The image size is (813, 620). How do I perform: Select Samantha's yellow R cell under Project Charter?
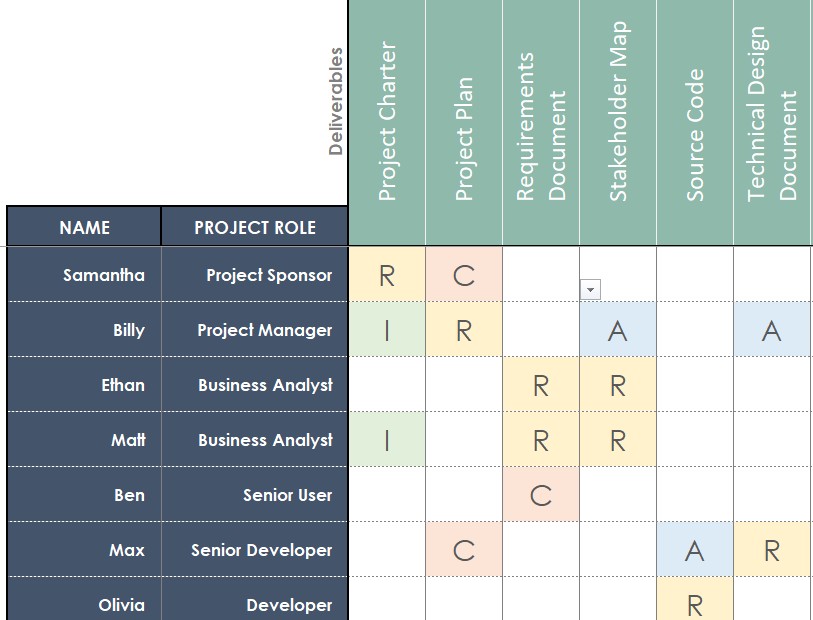pyautogui.click(x=387, y=275)
